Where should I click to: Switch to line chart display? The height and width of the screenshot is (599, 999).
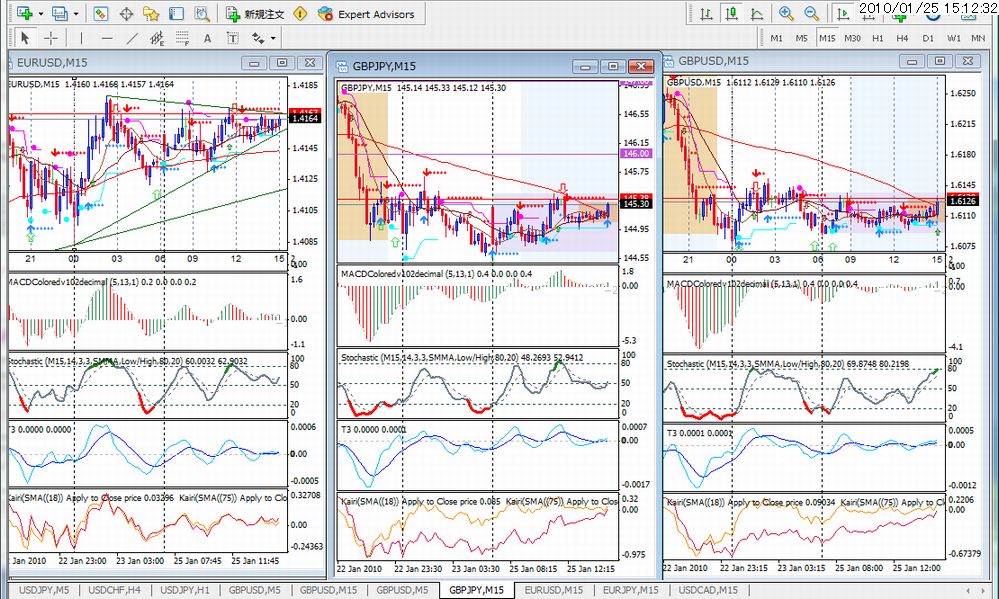[x=756, y=13]
